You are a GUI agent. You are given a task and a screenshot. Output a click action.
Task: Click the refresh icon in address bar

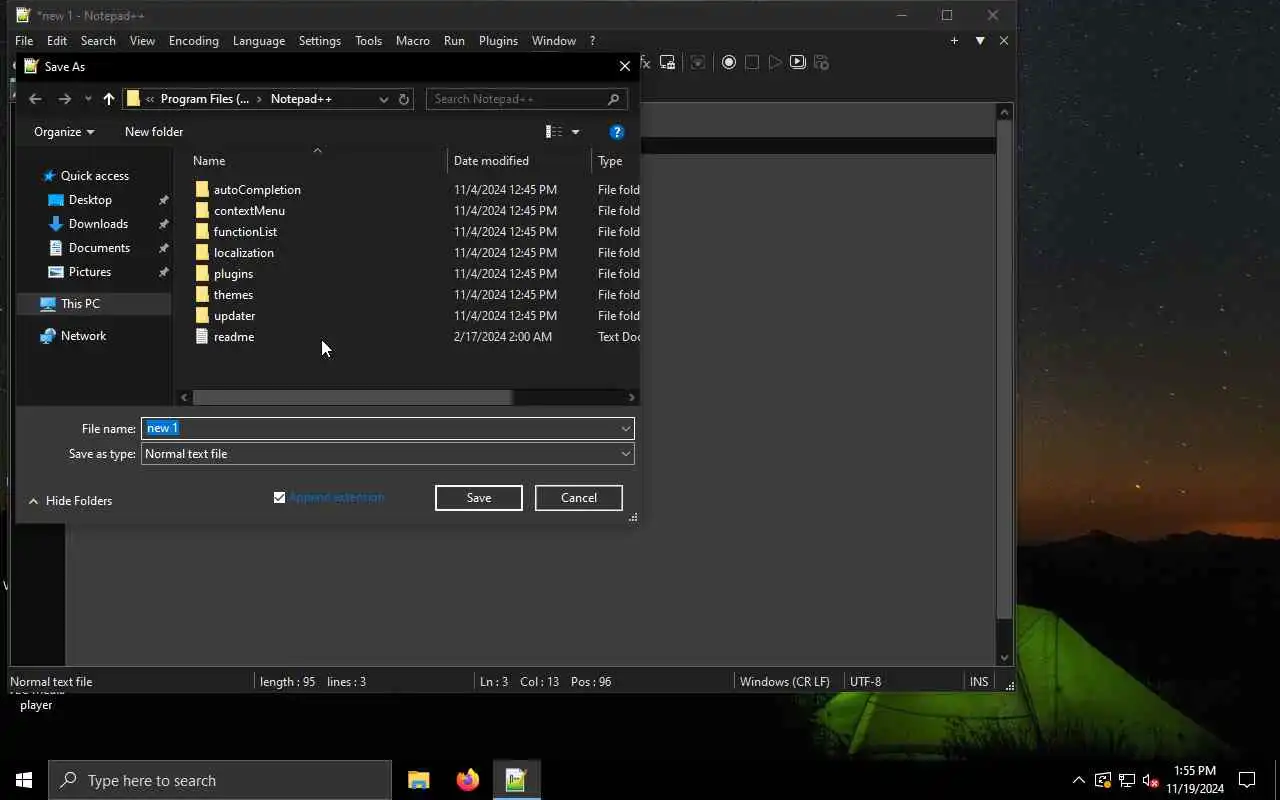point(404,99)
